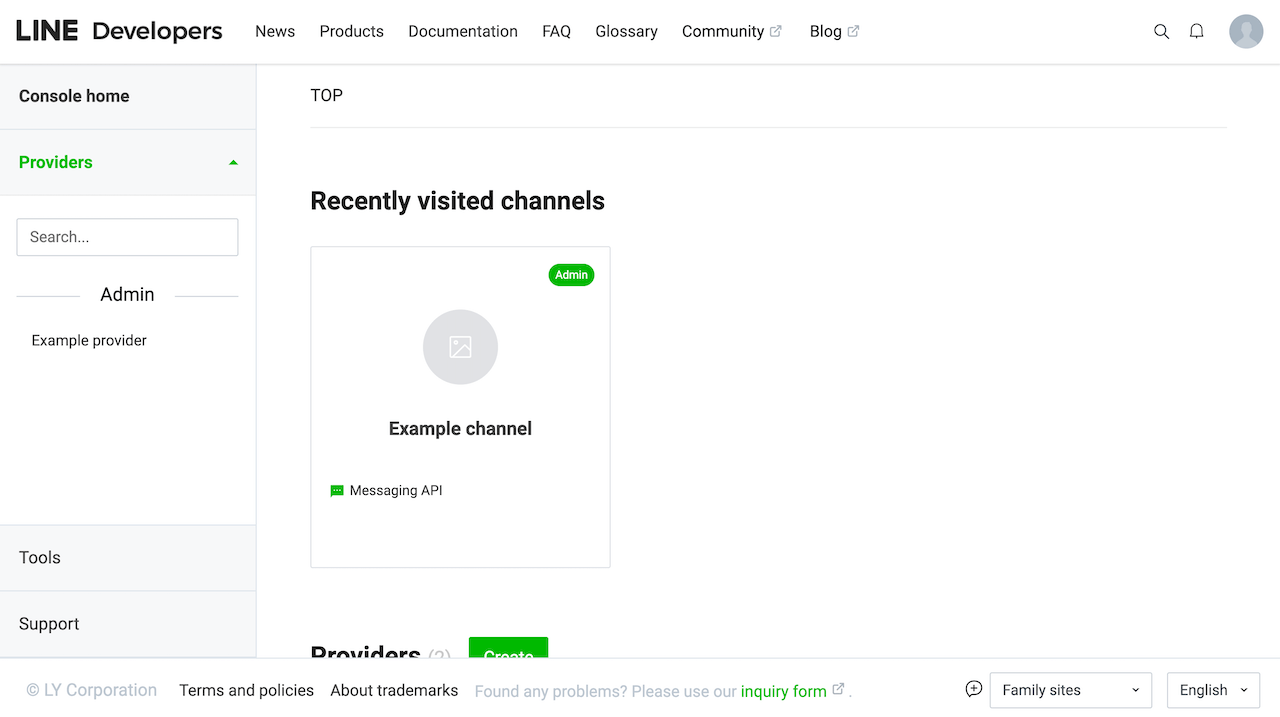Collapse the Providers section arrow
This screenshot has height=717, width=1280.
[x=233, y=163]
